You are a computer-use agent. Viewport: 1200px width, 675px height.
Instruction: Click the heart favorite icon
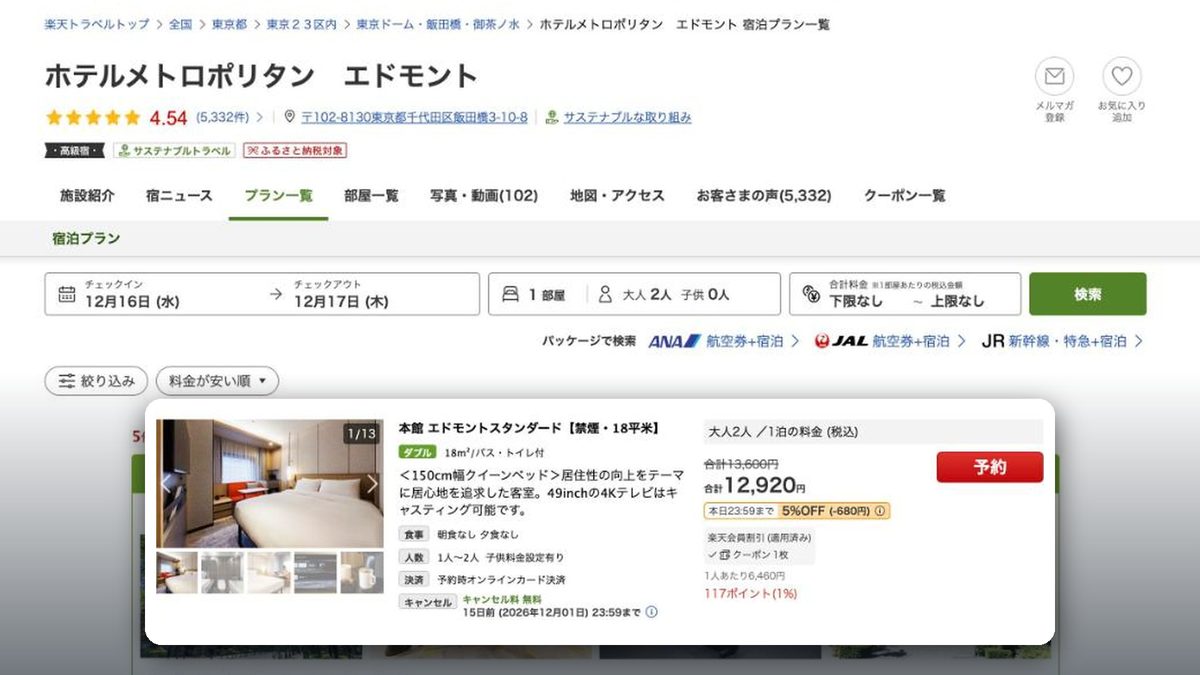(1122, 76)
